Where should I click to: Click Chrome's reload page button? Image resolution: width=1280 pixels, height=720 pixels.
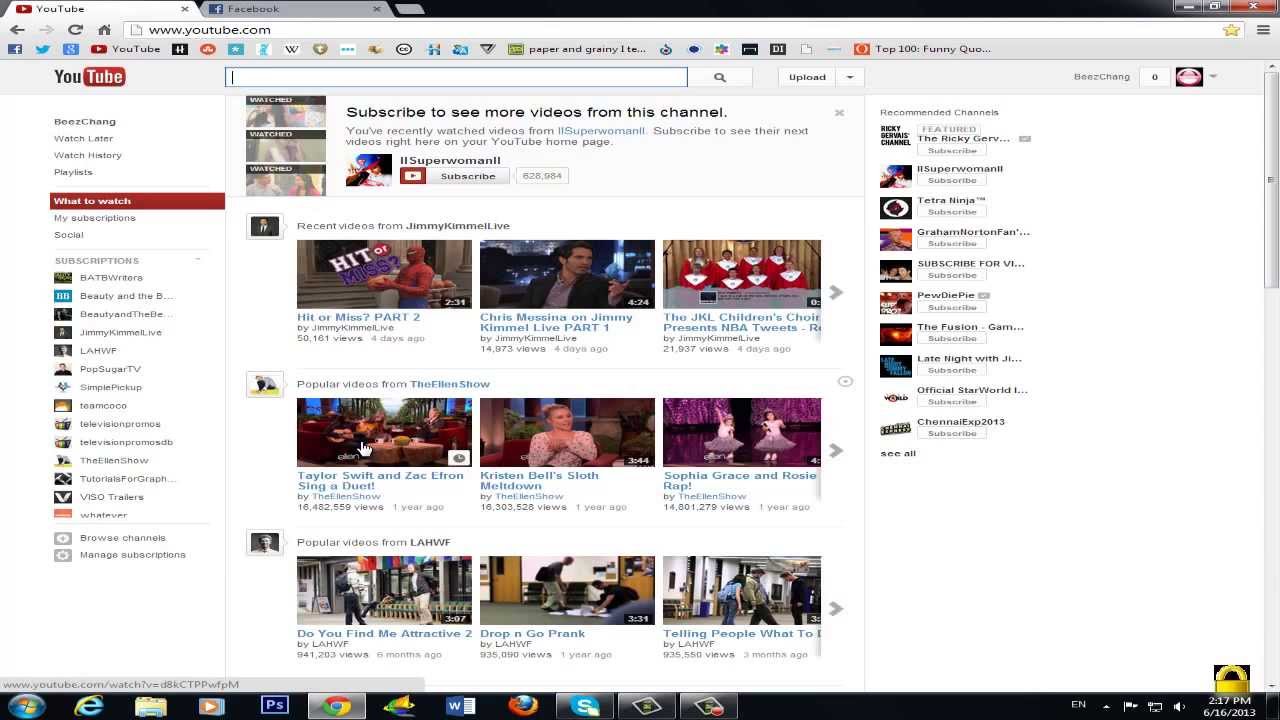click(75, 30)
